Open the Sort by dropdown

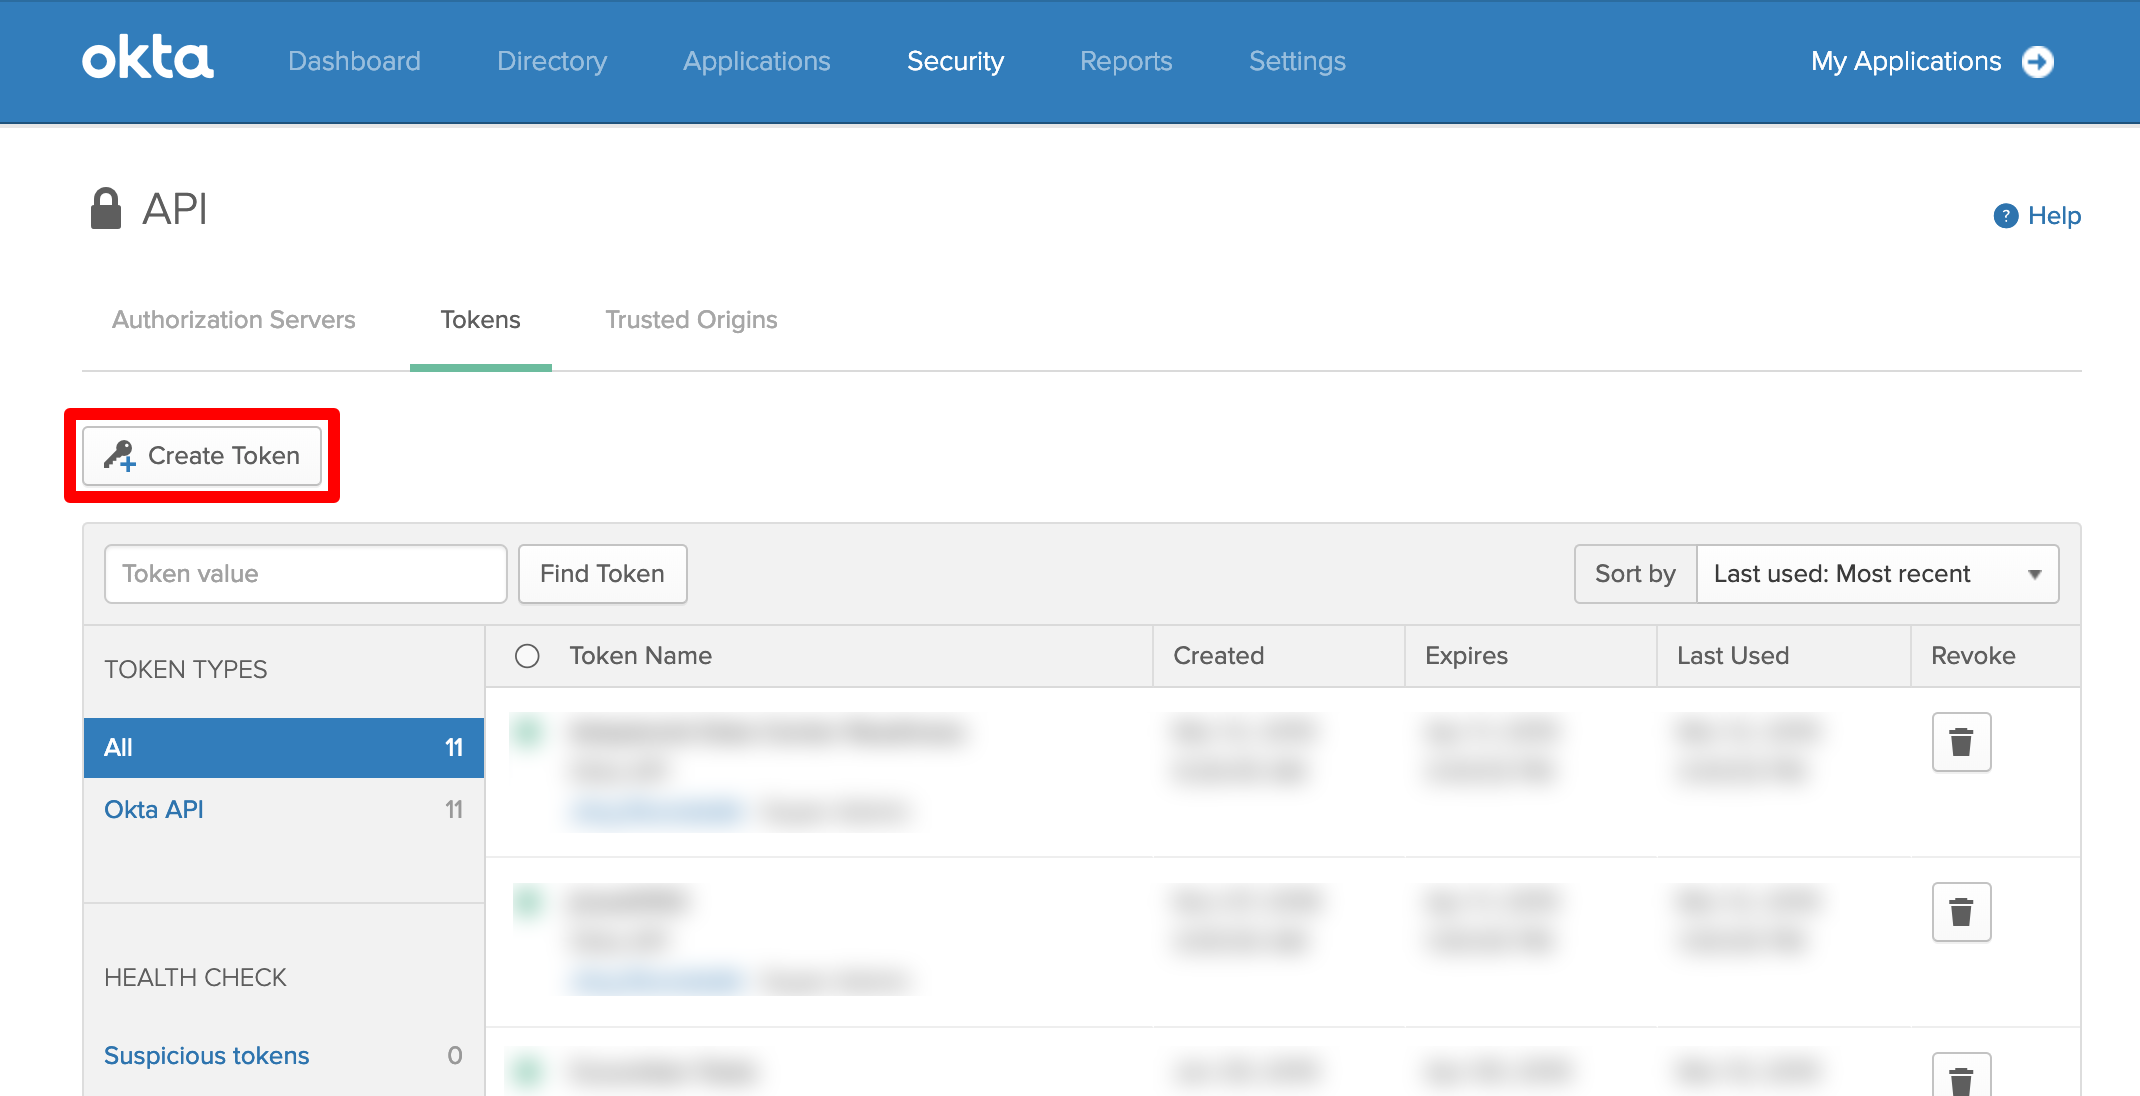[1877, 574]
